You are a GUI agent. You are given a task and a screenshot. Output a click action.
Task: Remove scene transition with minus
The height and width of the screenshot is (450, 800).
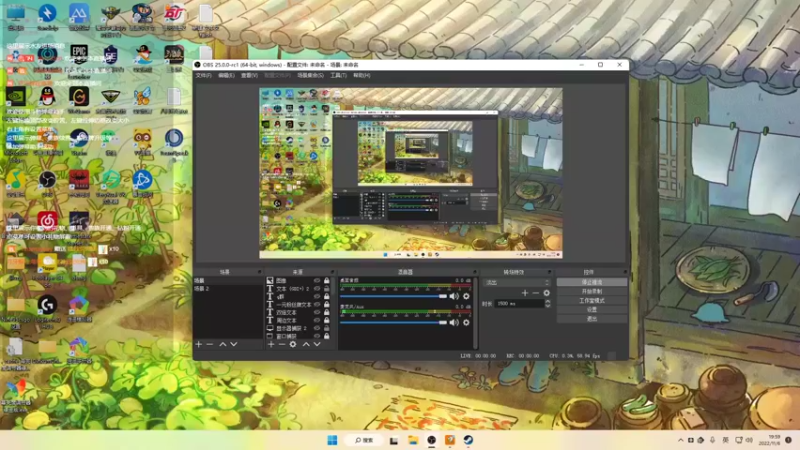[x=535, y=293]
